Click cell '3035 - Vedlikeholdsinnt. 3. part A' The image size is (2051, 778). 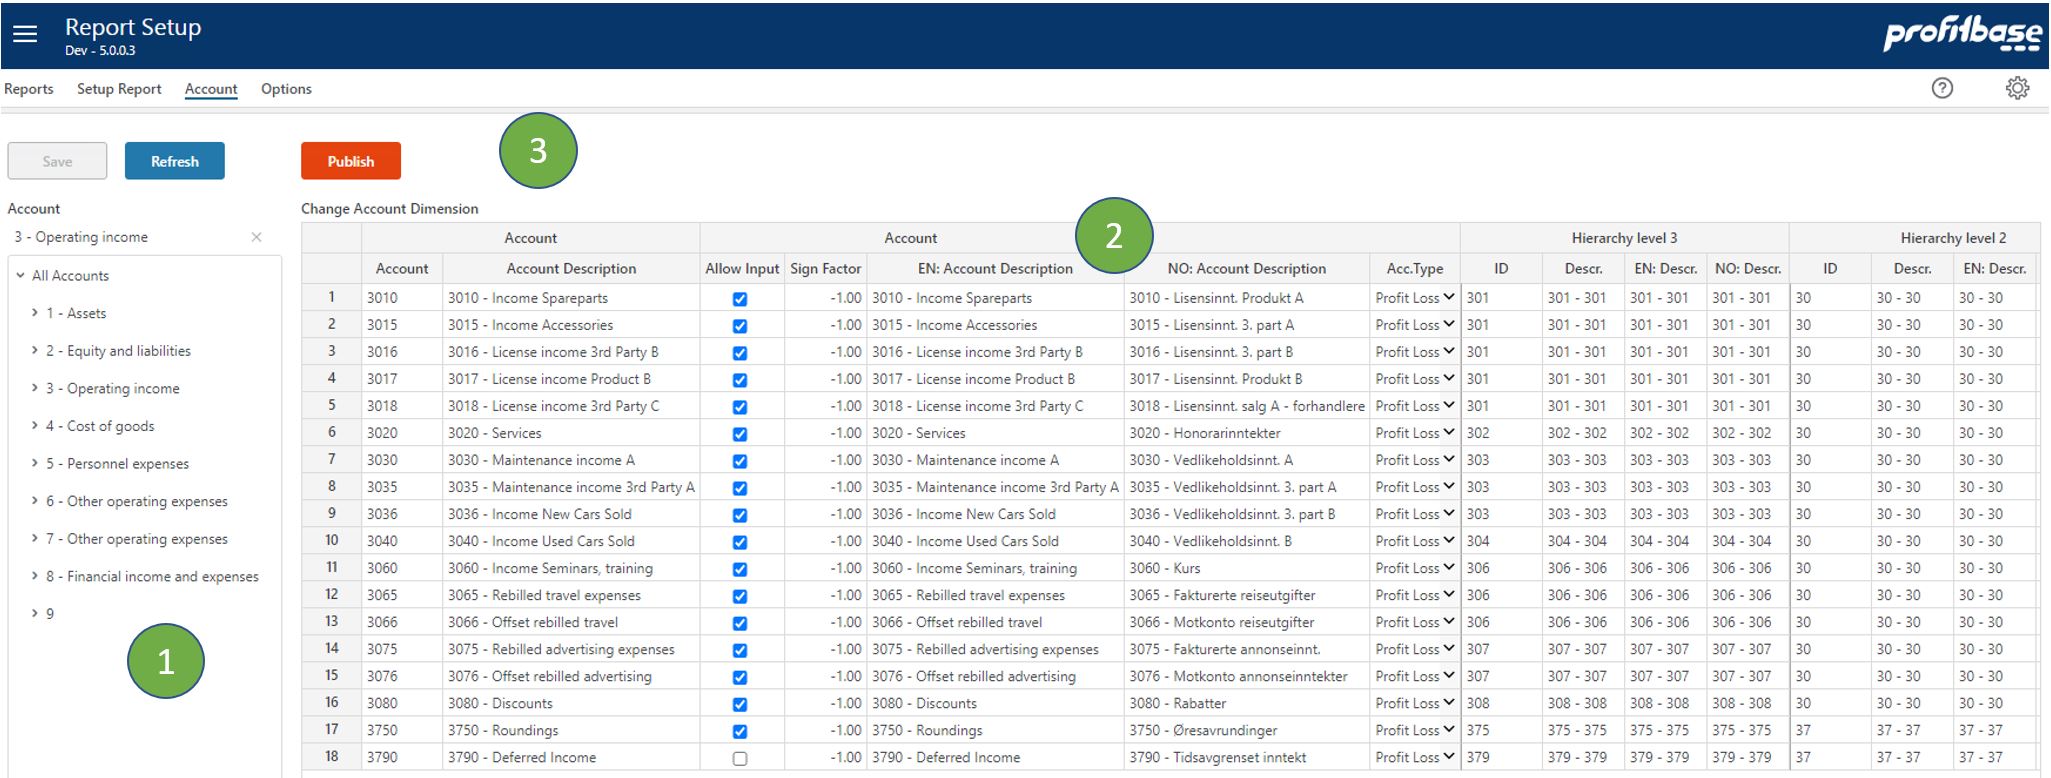click(x=1247, y=487)
